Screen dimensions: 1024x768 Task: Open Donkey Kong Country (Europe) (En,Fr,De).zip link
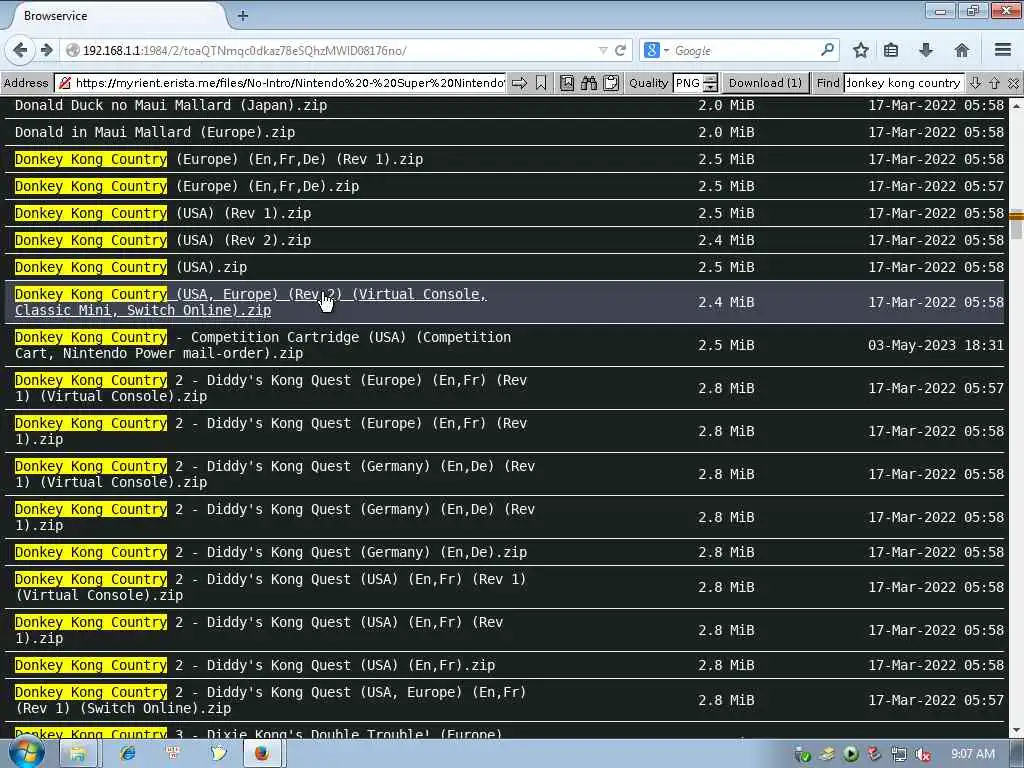point(187,186)
